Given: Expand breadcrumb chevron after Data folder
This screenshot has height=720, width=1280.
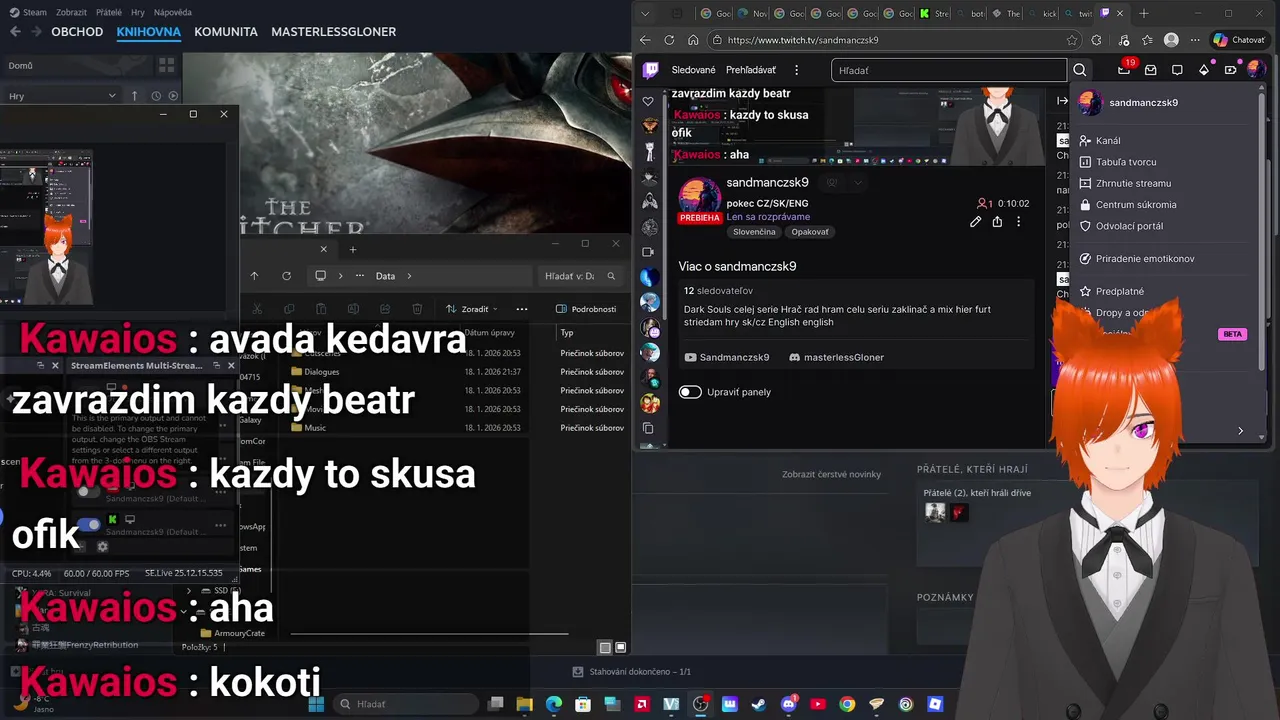Looking at the screenshot, I should coord(409,276).
